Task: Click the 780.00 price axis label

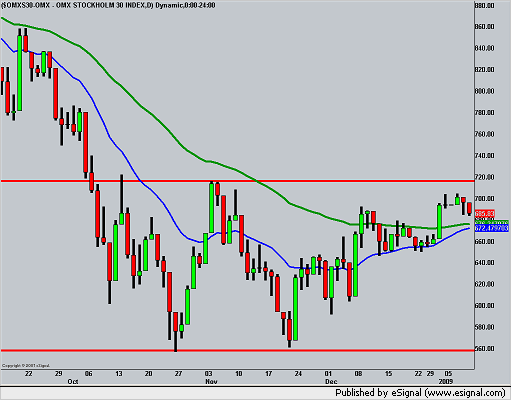Action: coord(485,113)
